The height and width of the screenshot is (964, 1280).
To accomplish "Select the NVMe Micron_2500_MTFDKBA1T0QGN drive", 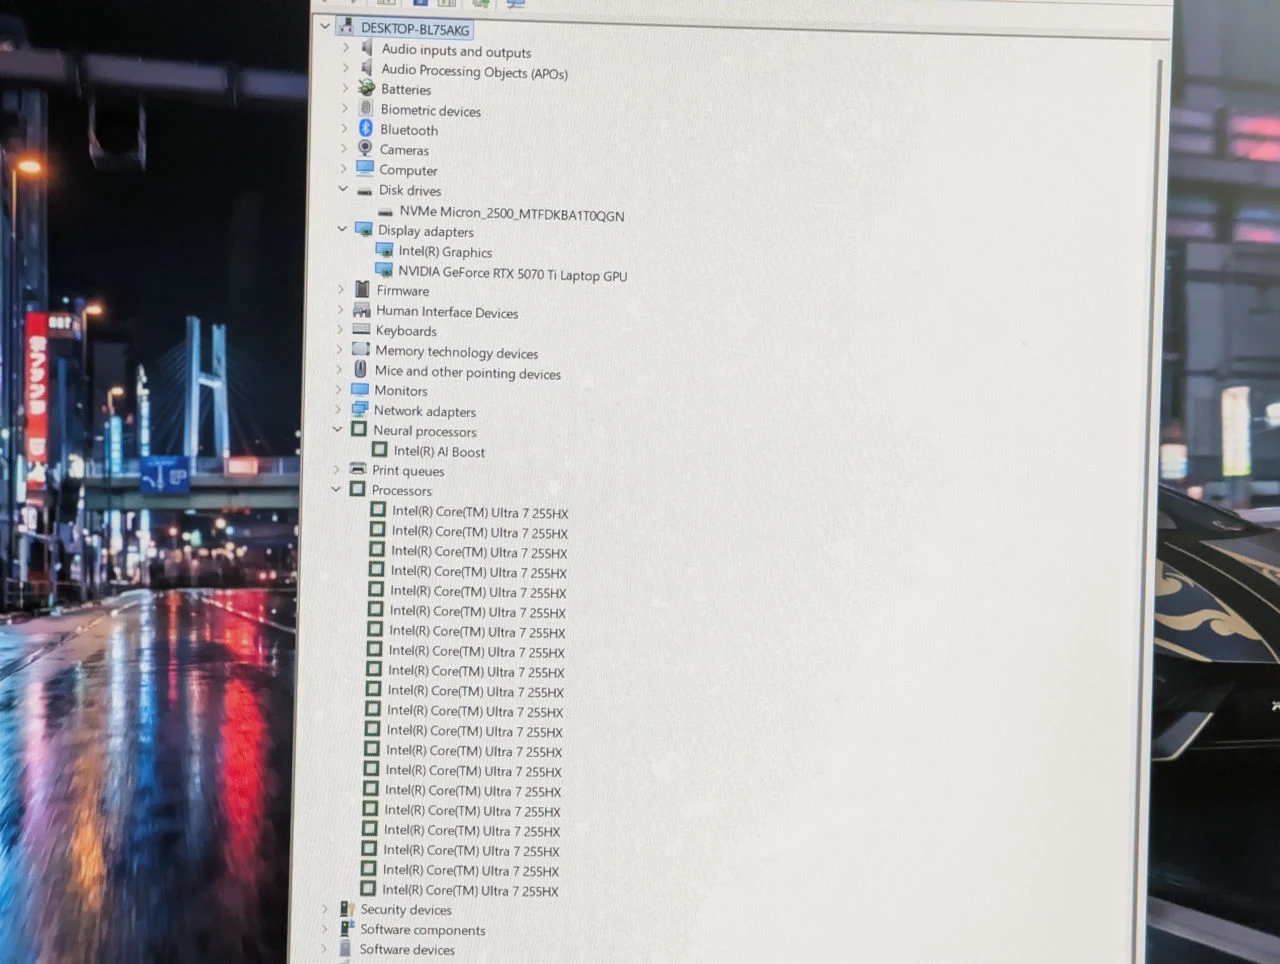I will [x=511, y=213].
